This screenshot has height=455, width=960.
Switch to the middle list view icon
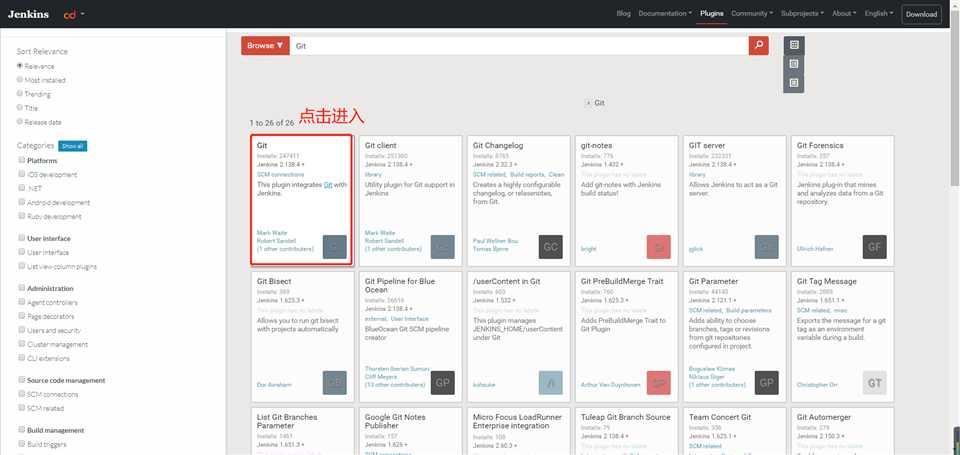pos(794,64)
